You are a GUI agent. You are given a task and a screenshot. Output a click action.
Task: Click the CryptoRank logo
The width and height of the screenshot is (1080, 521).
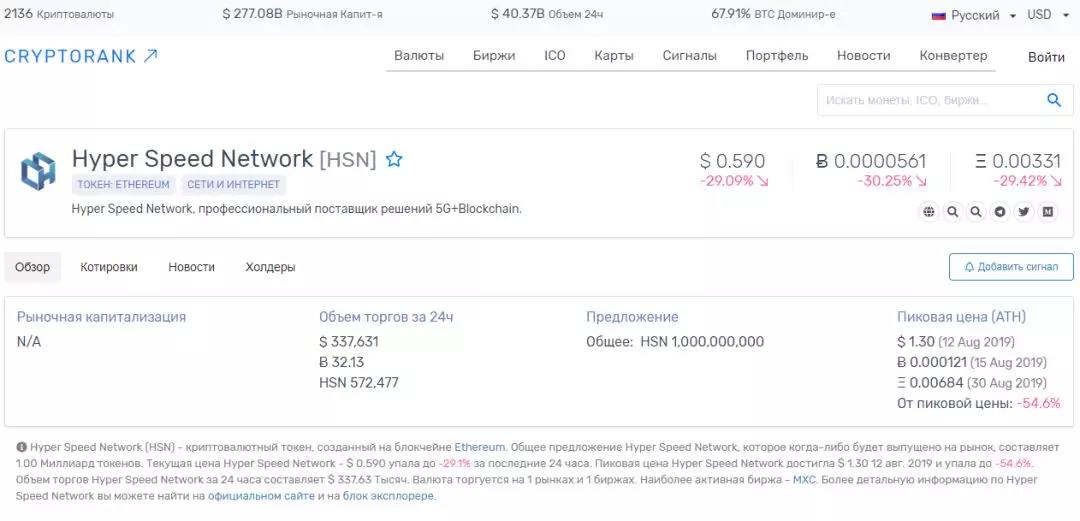[x=81, y=57]
